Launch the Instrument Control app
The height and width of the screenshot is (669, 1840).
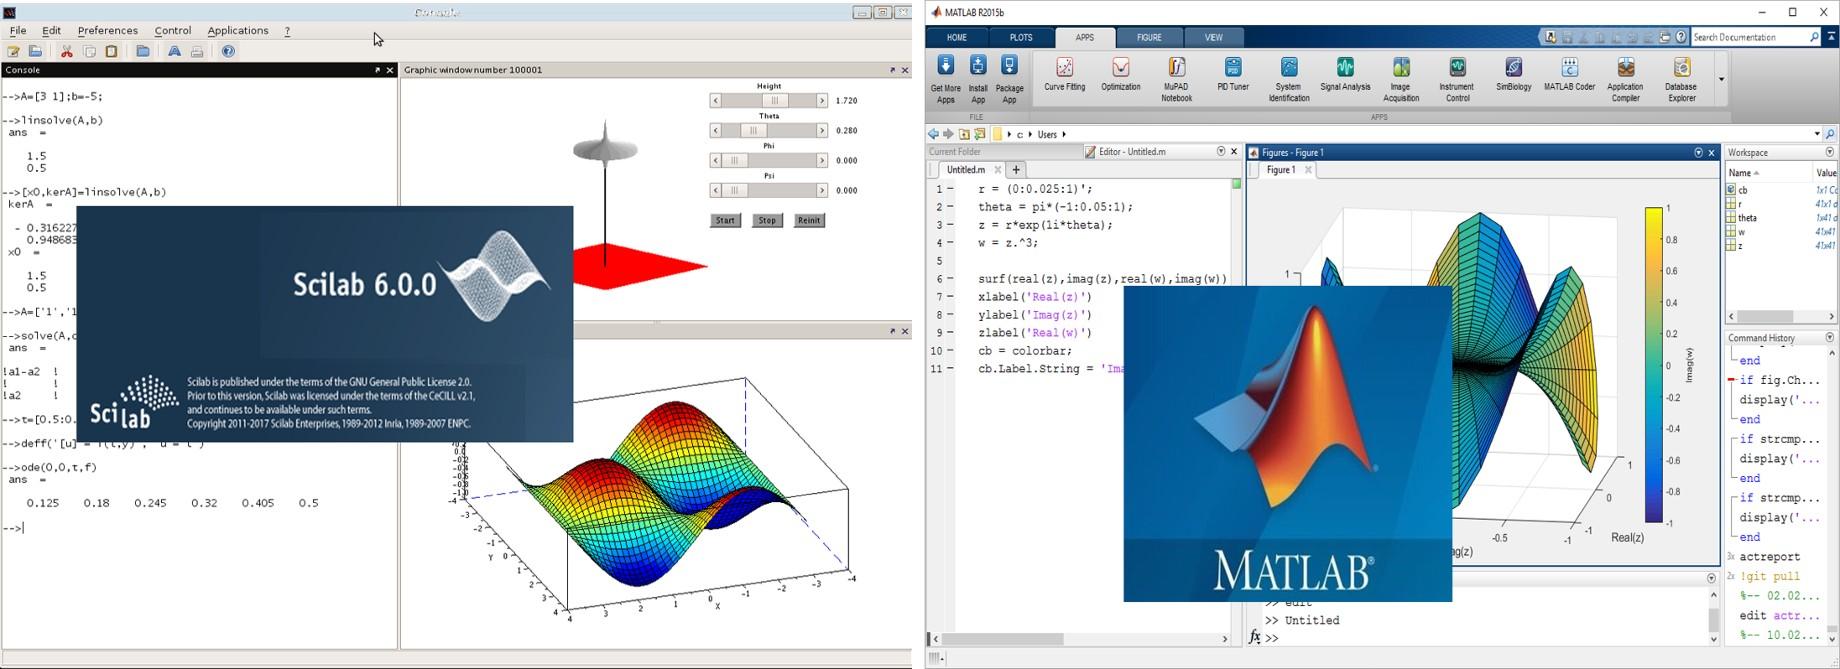tap(1457, 79)
